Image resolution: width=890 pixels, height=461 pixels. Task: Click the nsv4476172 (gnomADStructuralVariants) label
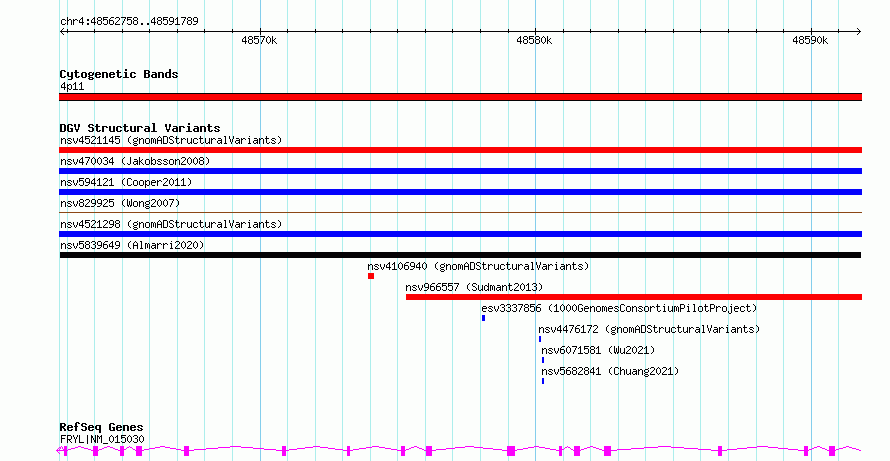[649, 329]
